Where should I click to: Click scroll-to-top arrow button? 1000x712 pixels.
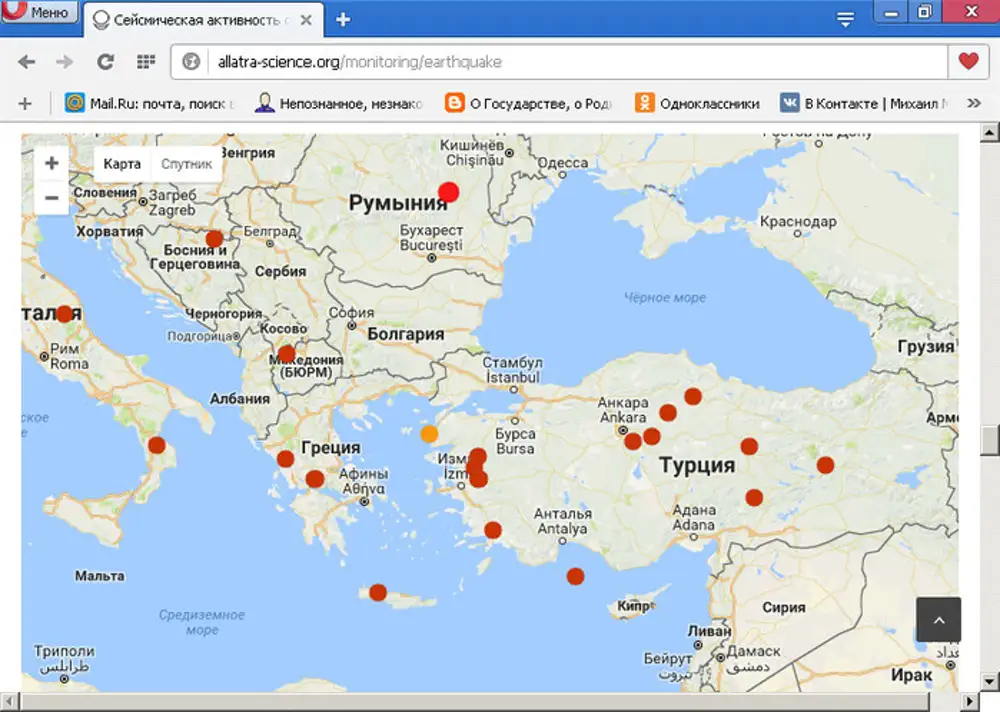(938, 620)
